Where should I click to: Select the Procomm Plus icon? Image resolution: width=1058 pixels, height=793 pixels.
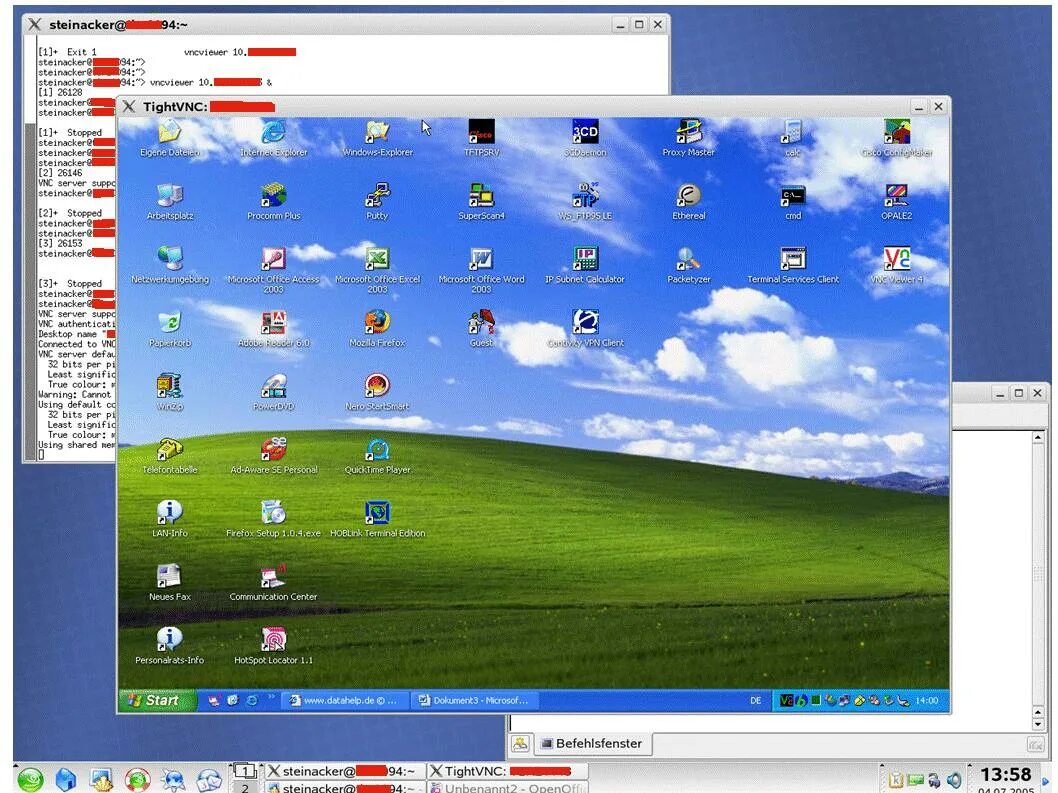pyautogui.click(x=273, y=196)
